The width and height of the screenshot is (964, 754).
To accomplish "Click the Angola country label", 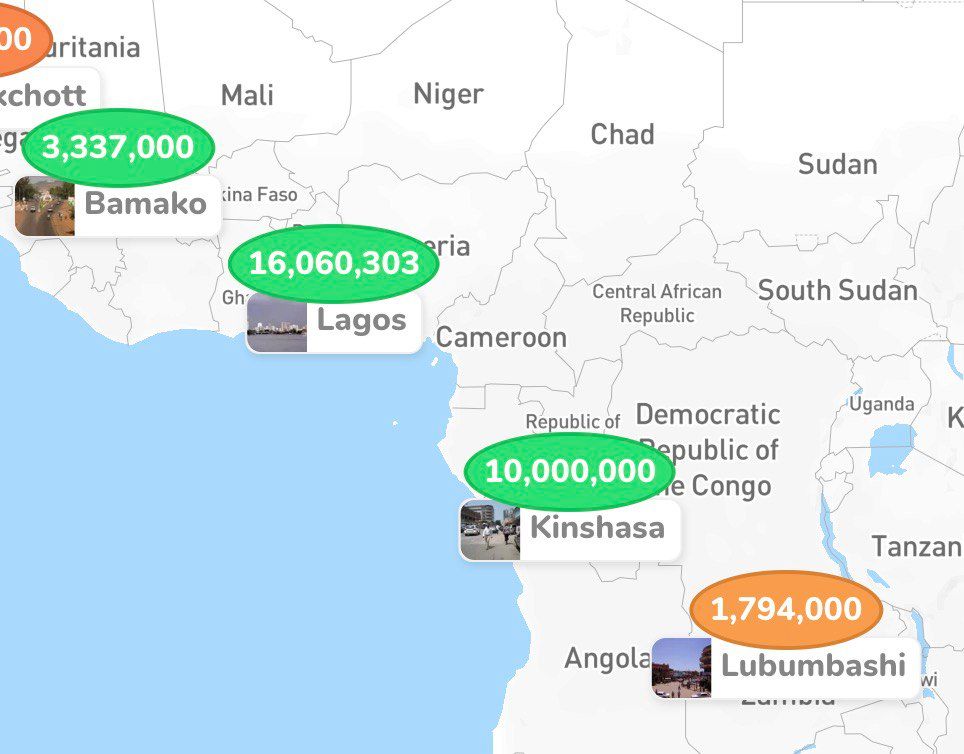I will [x=607, y=659].
